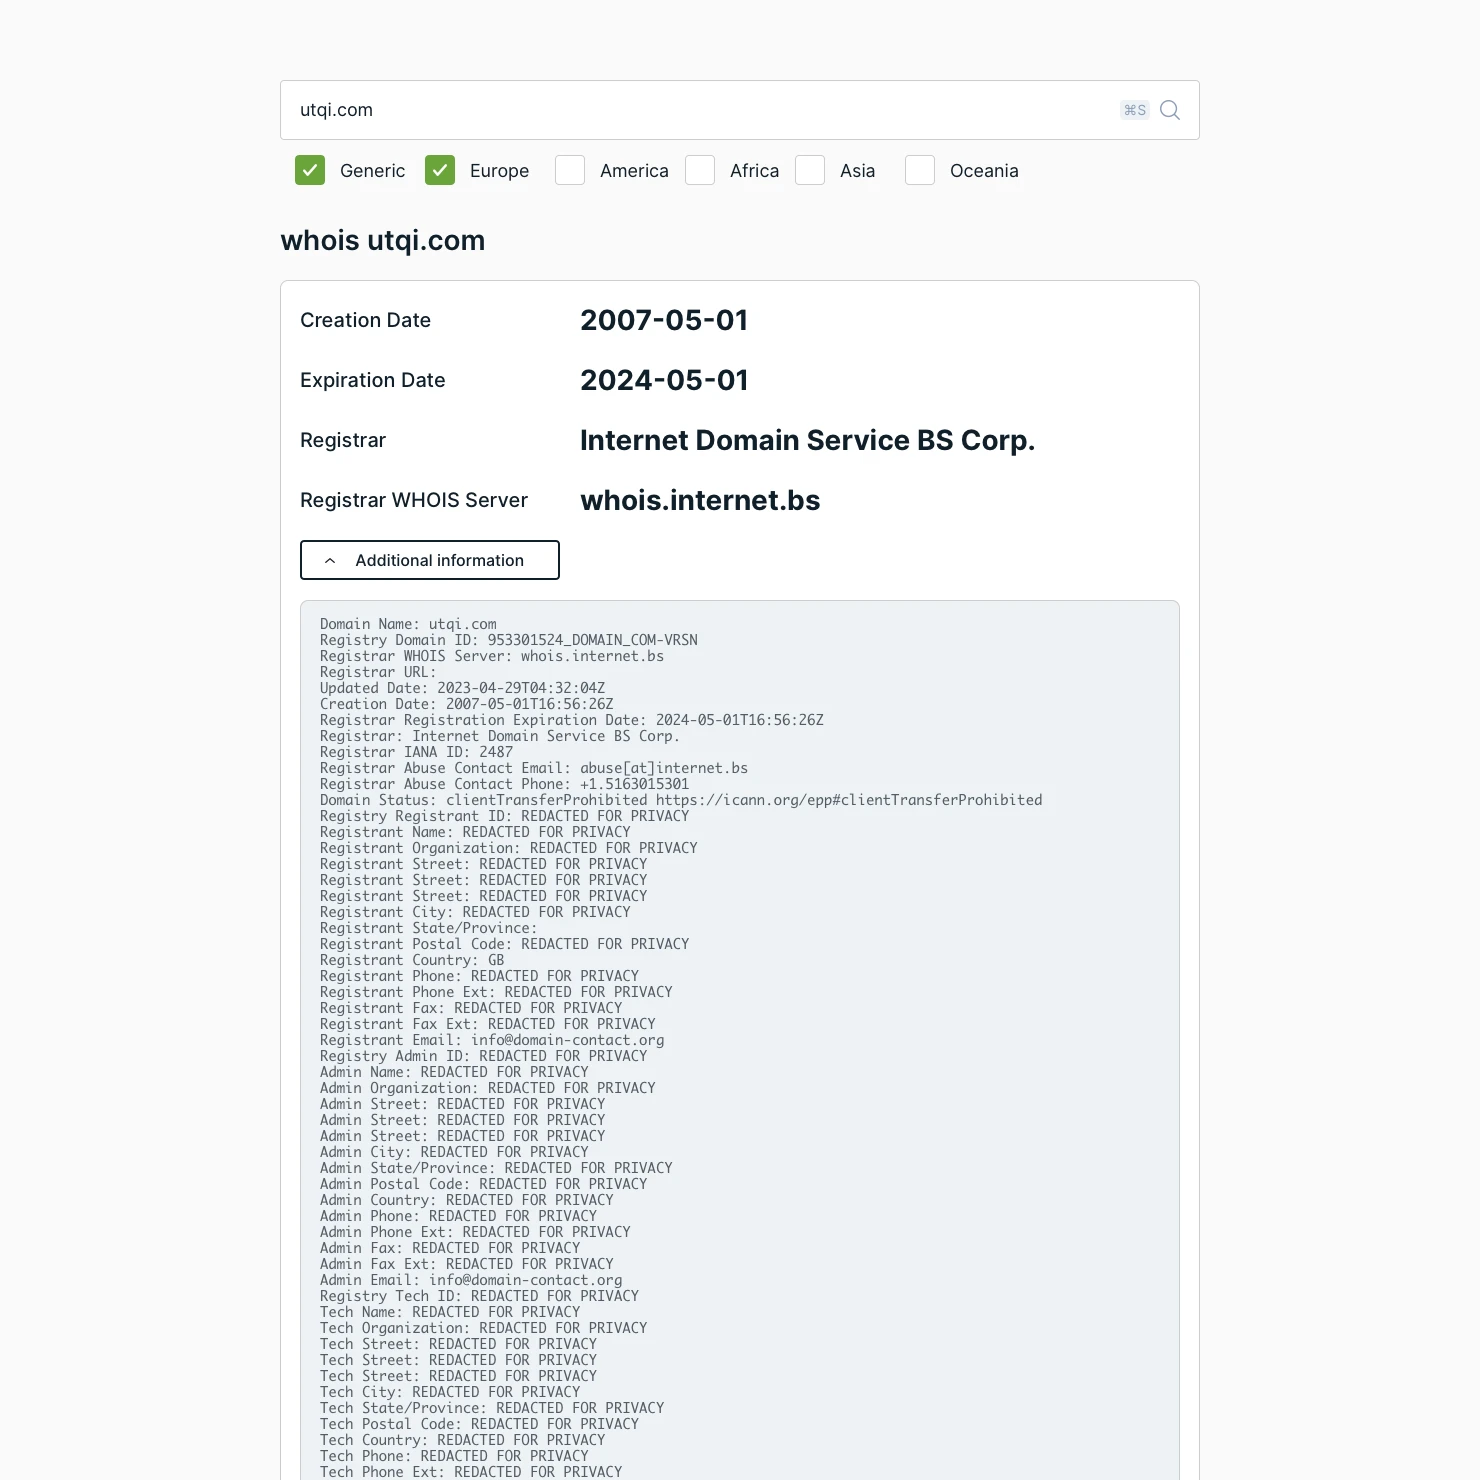Image resolution: width=1480 pixels, height=1480 pixels.
Task: Enable the Oceania checkbox
Action: pyautogui.click(x=920, y=171)
